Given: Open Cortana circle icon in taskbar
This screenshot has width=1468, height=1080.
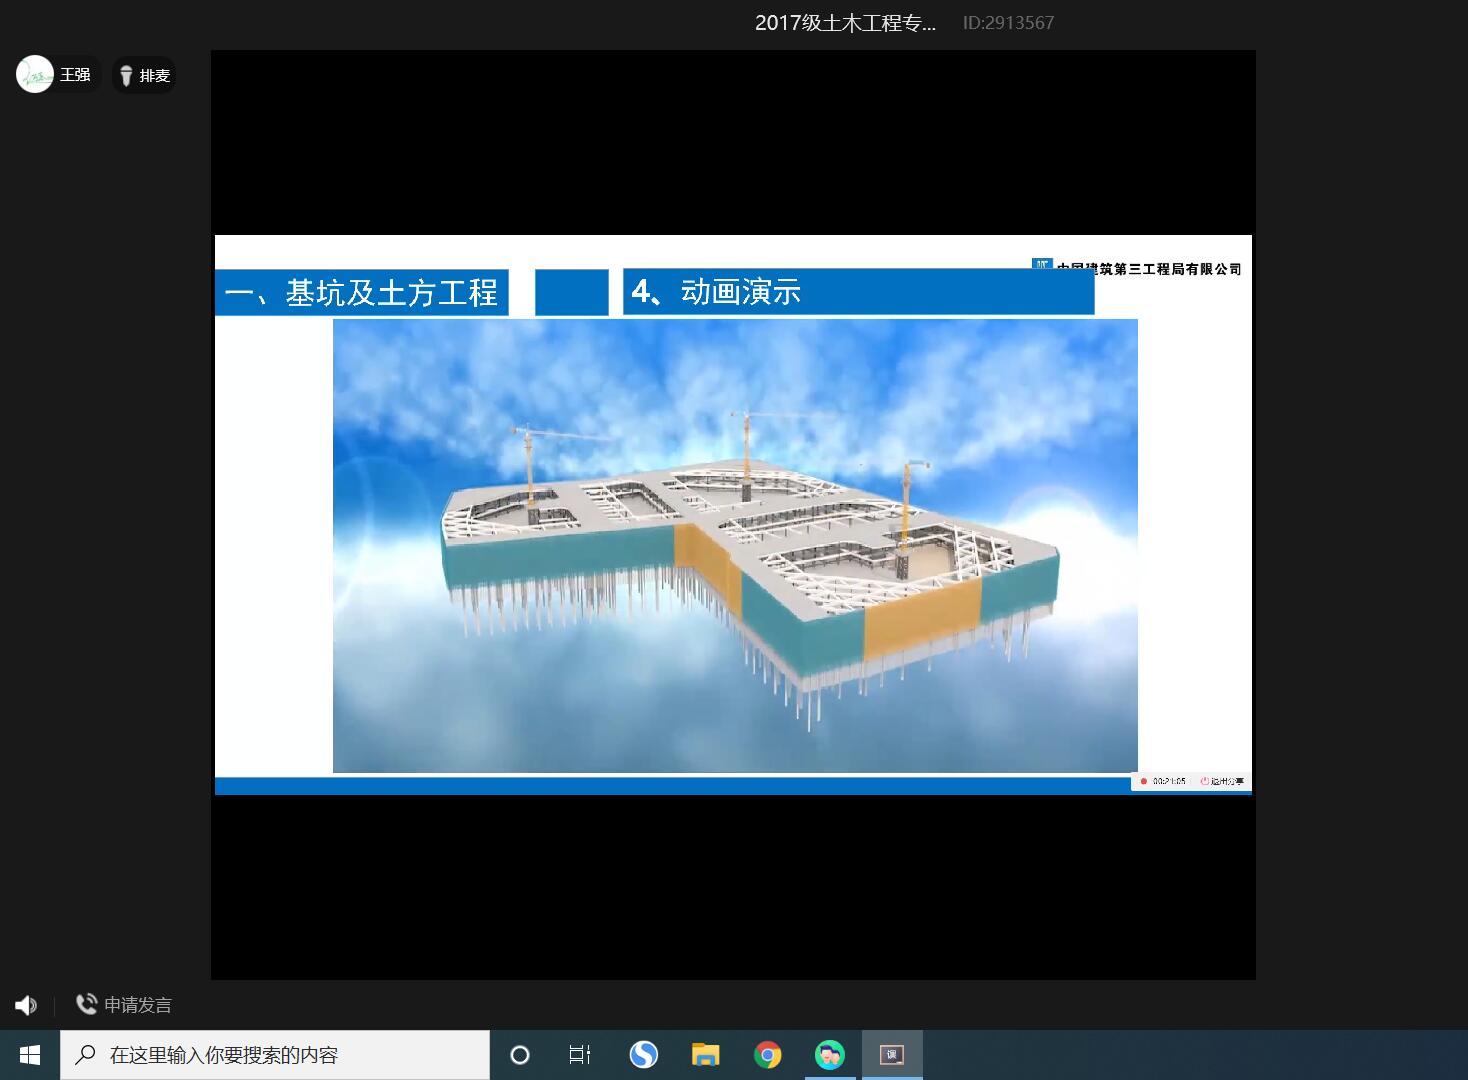Looking at the screenshot, I should (520, 1055).
